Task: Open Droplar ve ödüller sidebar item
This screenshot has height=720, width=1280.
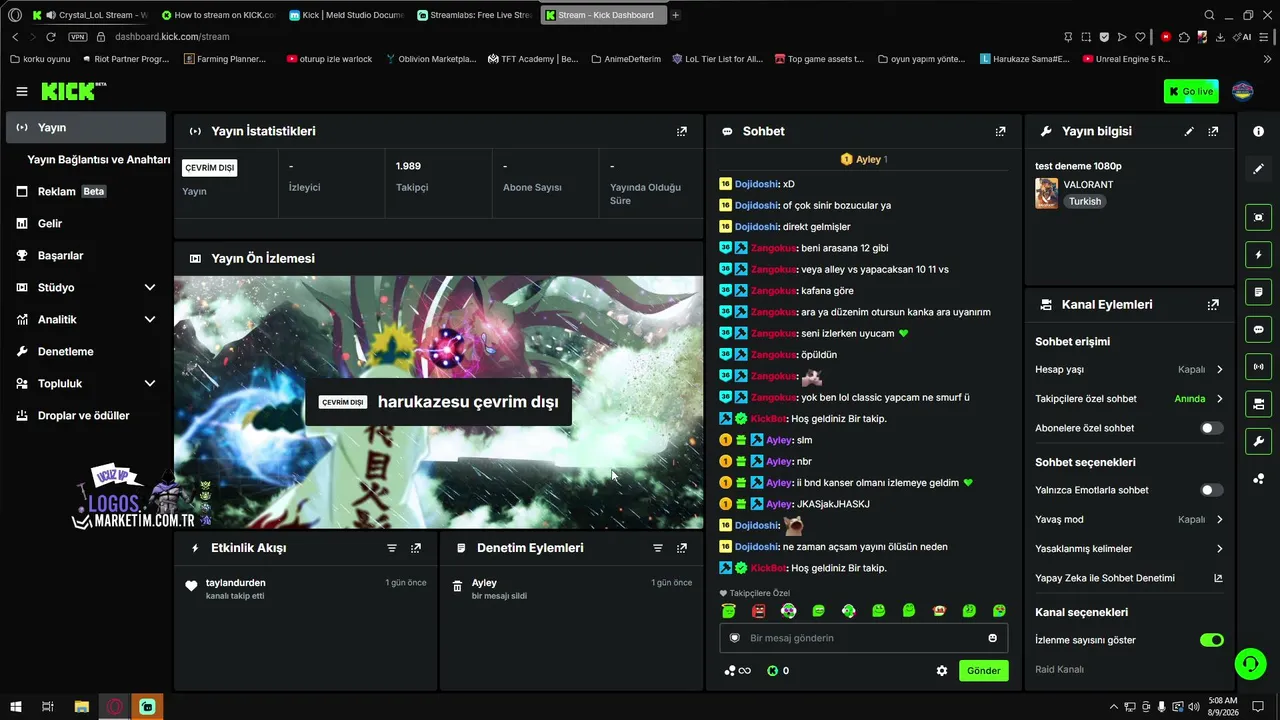Action: pos(86,416)
